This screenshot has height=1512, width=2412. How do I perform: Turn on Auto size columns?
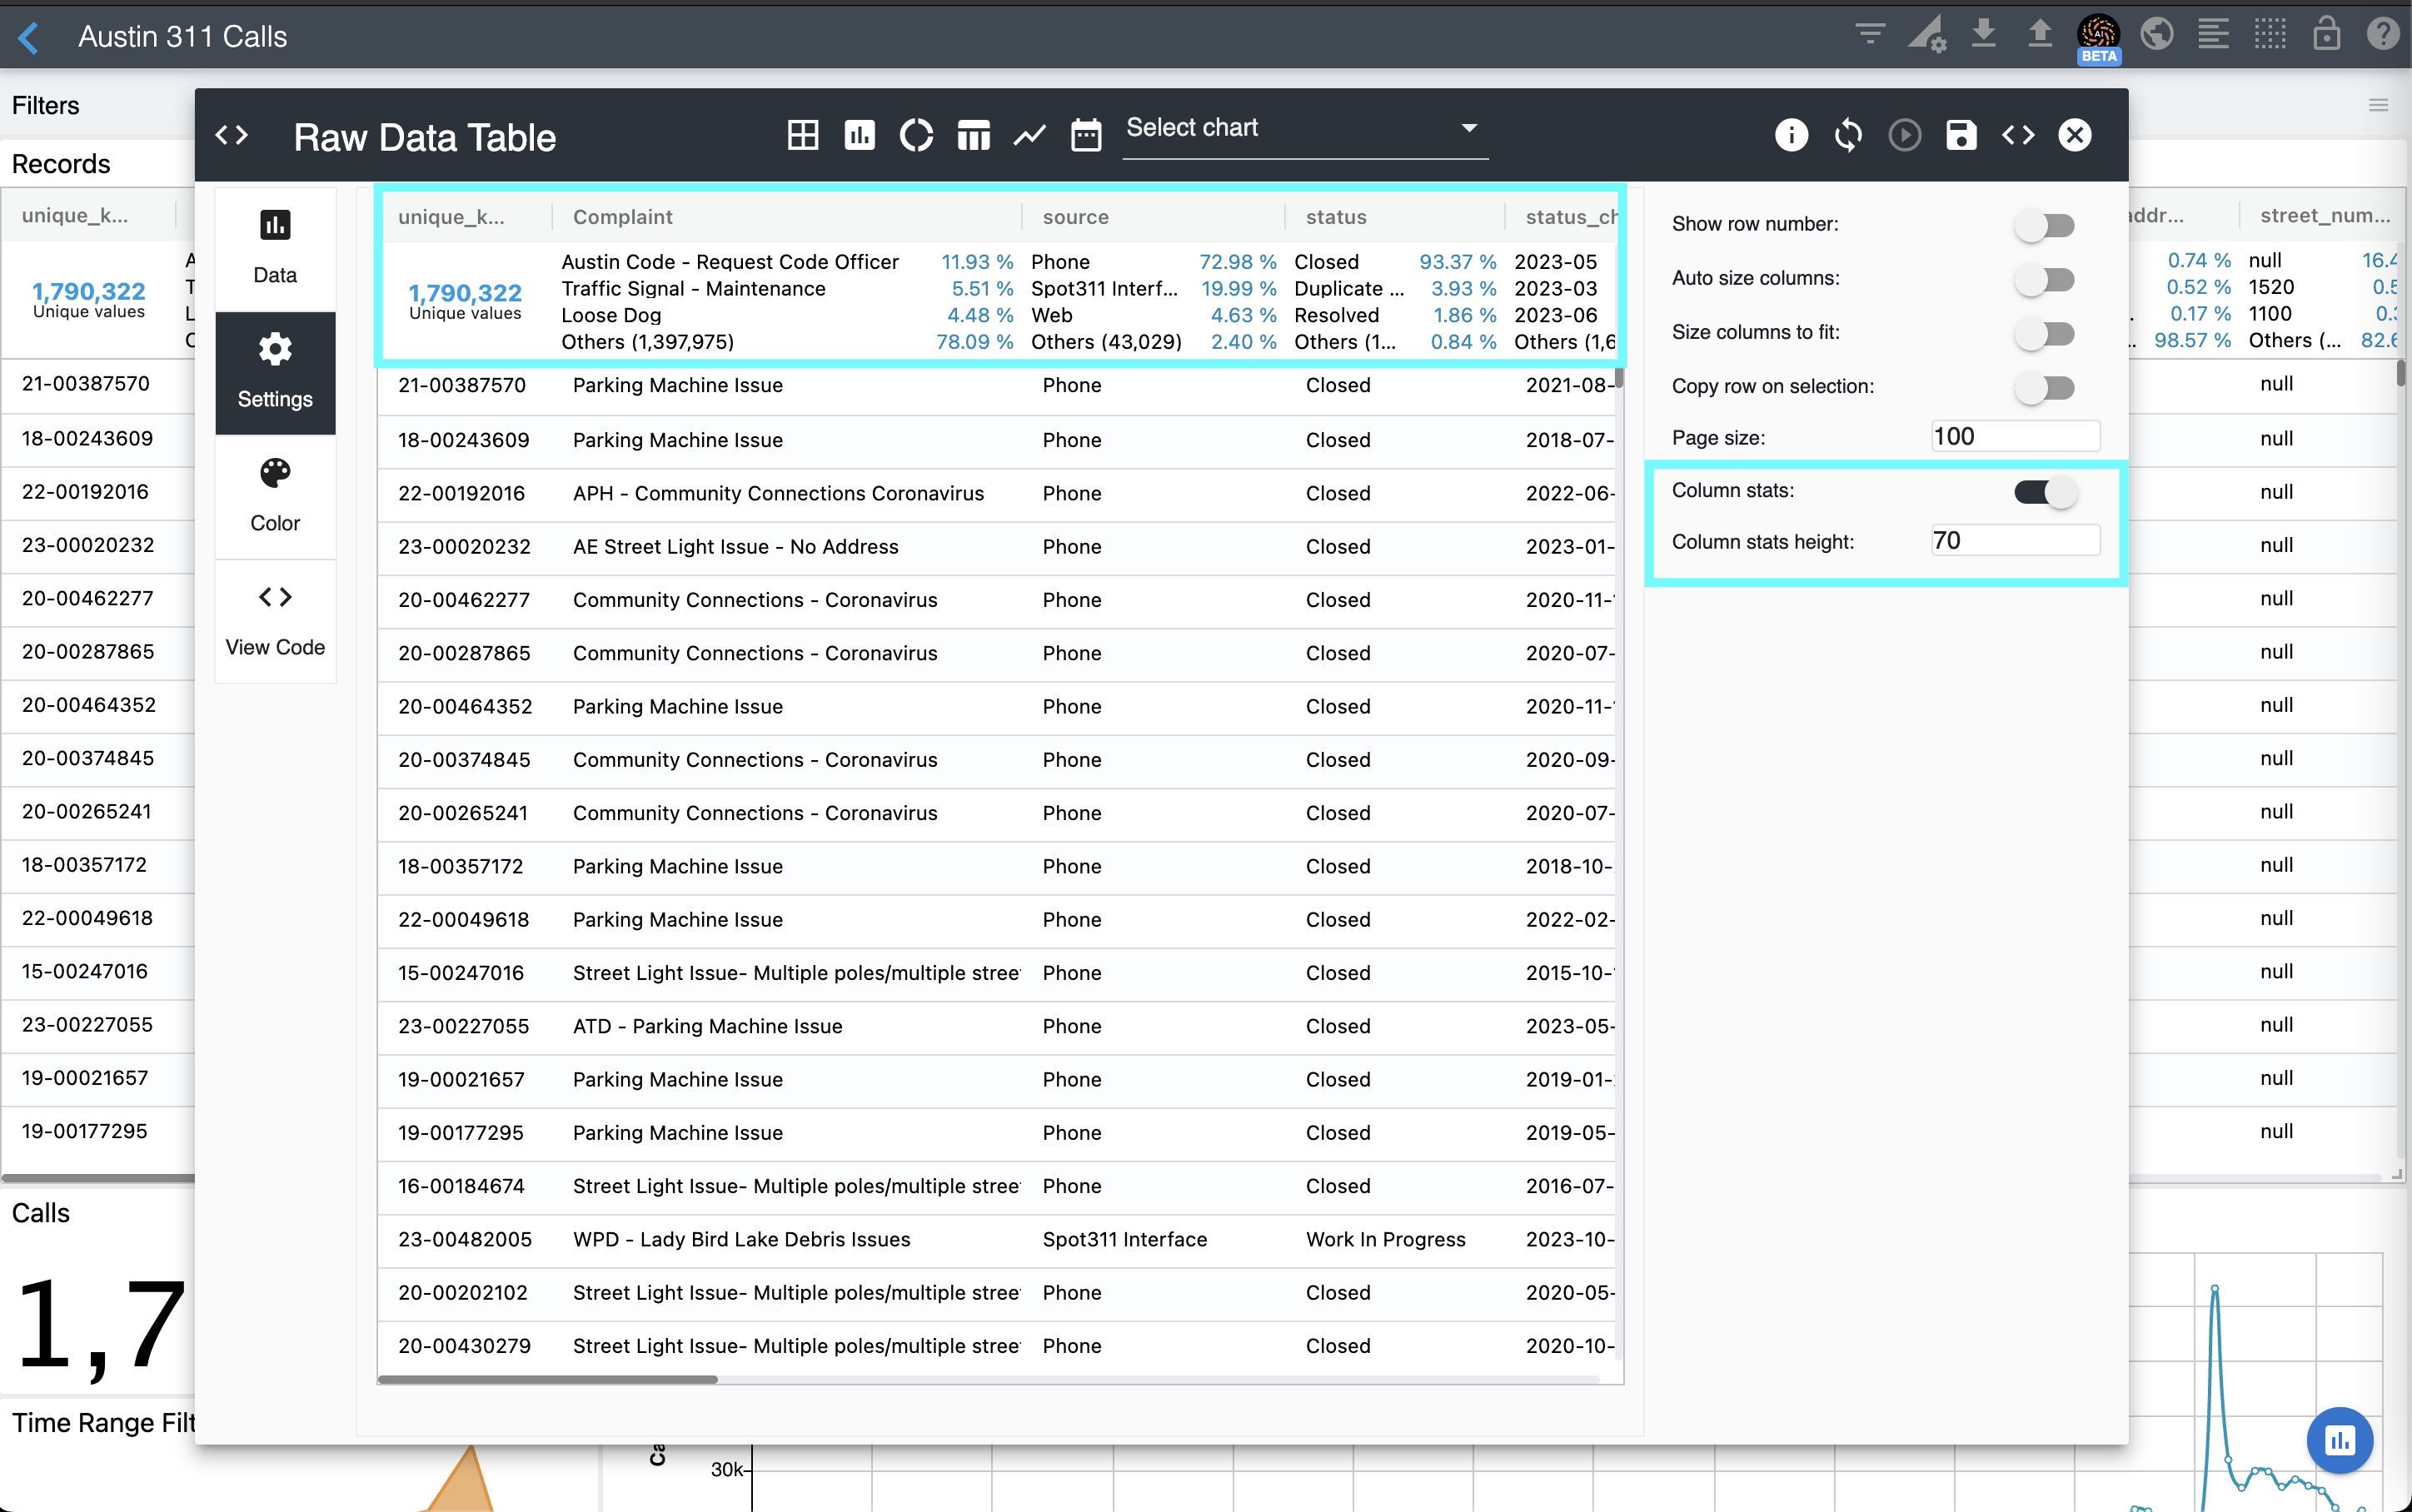2044,279
